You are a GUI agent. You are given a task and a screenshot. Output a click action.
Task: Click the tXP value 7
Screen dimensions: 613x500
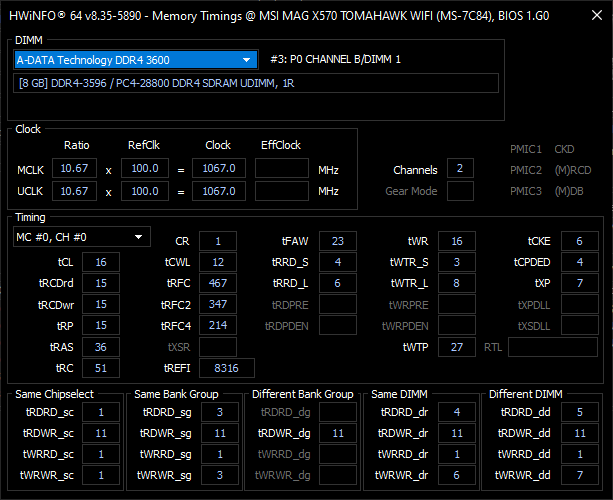580,283
